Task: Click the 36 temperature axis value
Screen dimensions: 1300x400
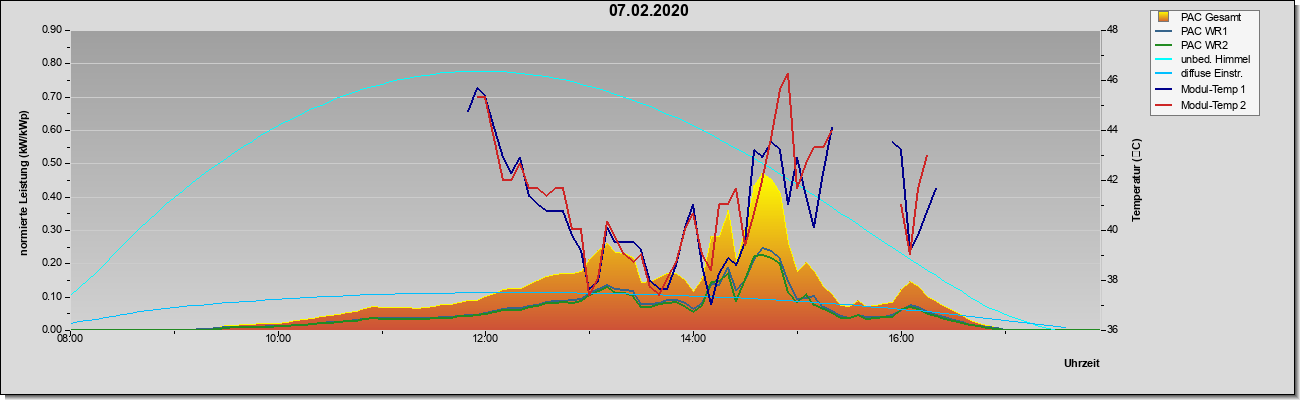Action: pos(1110,329)
